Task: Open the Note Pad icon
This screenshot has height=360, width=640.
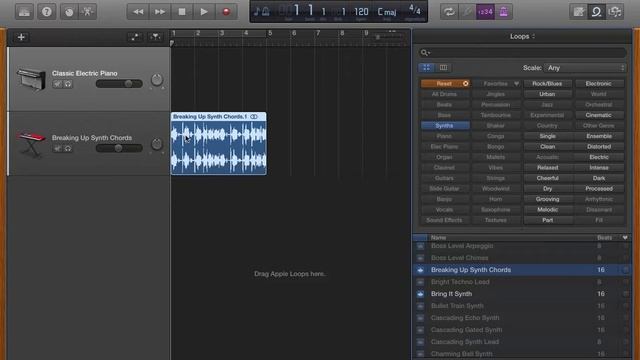Action: coord(578,12)
